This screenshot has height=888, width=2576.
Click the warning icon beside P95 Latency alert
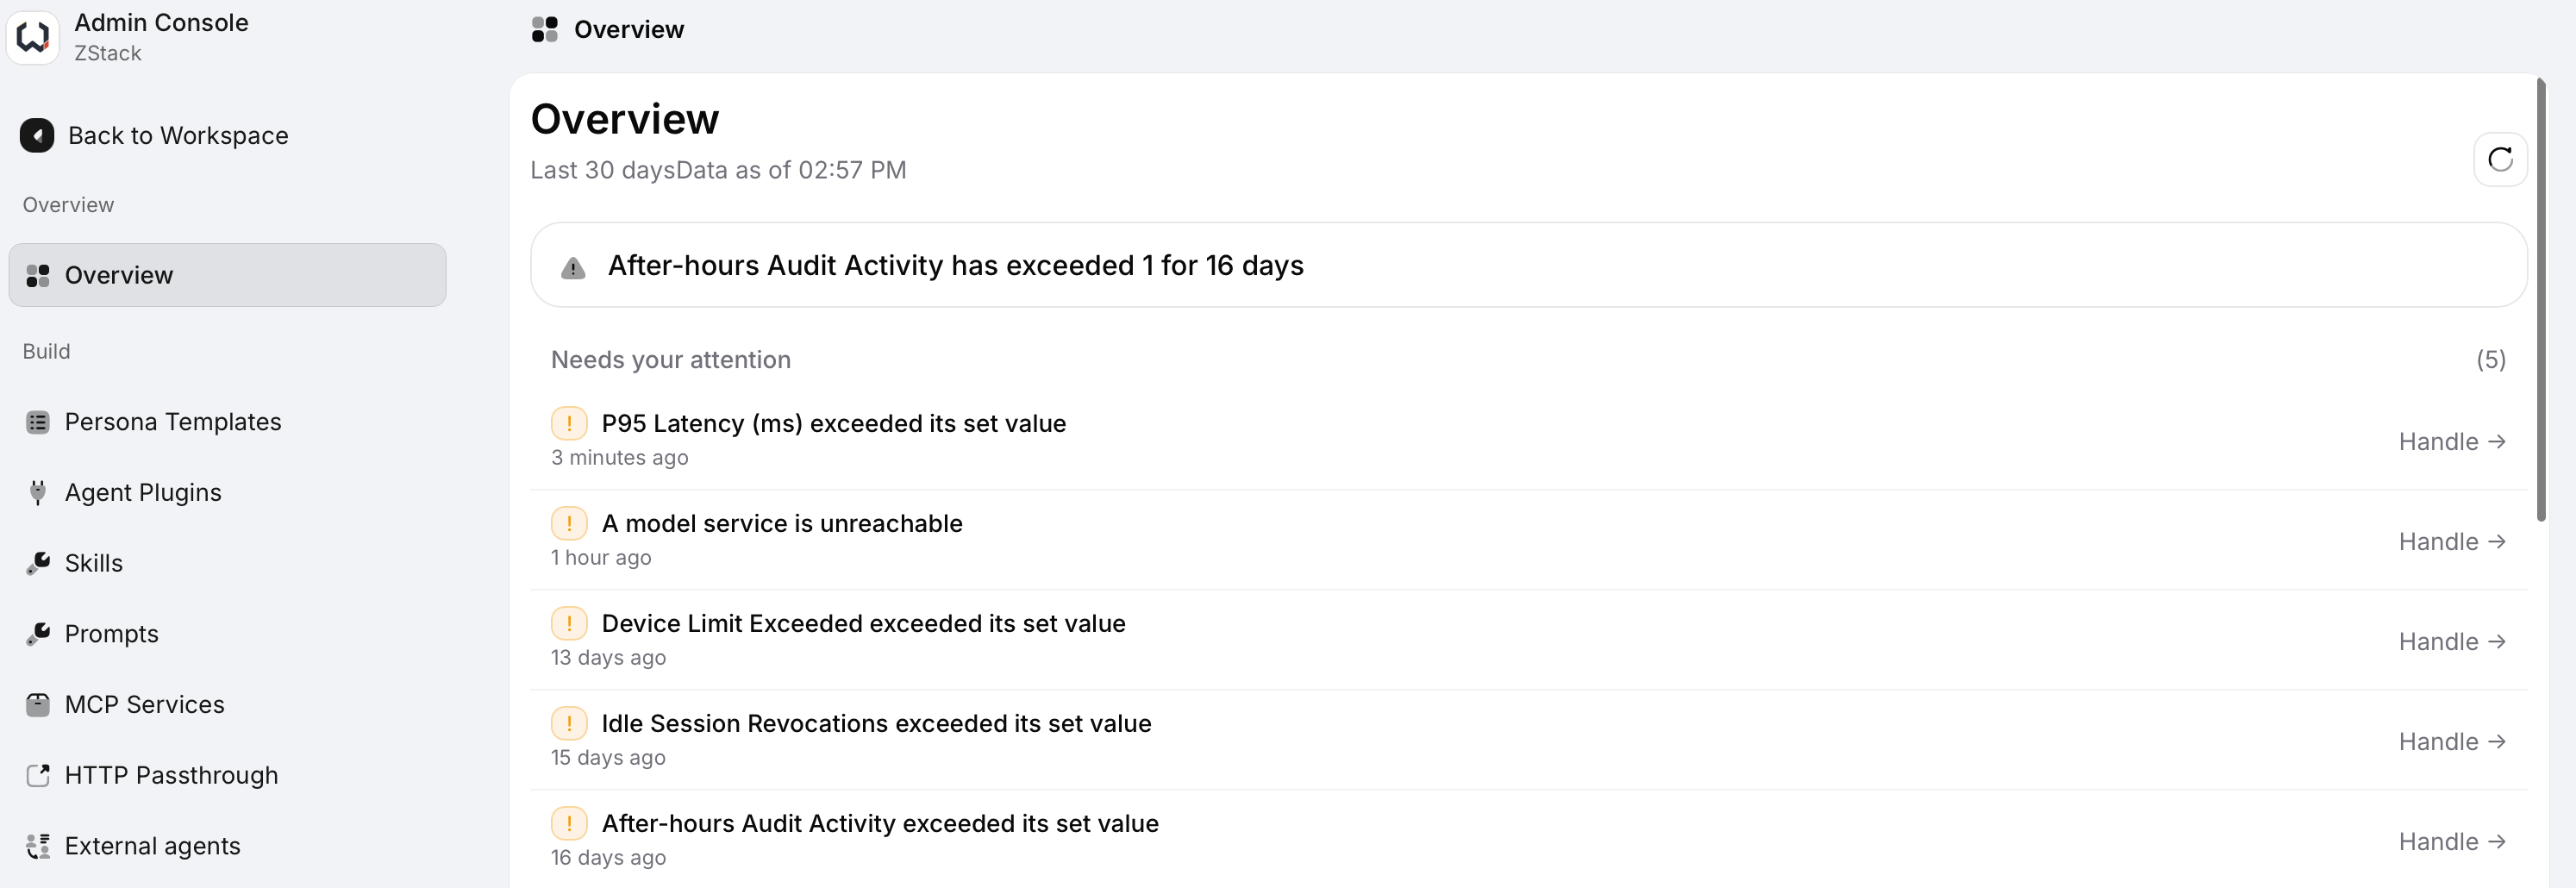pos(569,423)
